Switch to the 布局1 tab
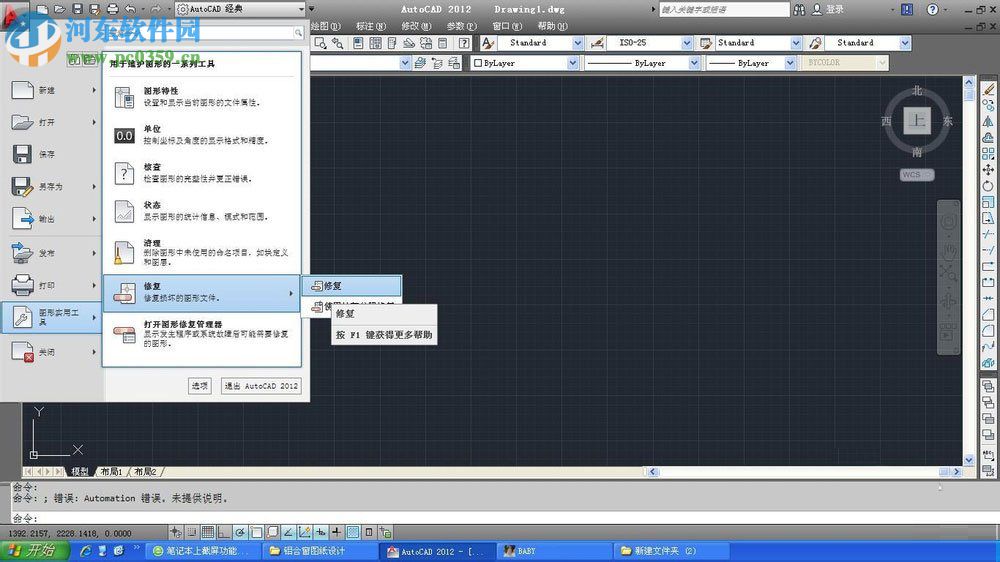 click(111, 471)
